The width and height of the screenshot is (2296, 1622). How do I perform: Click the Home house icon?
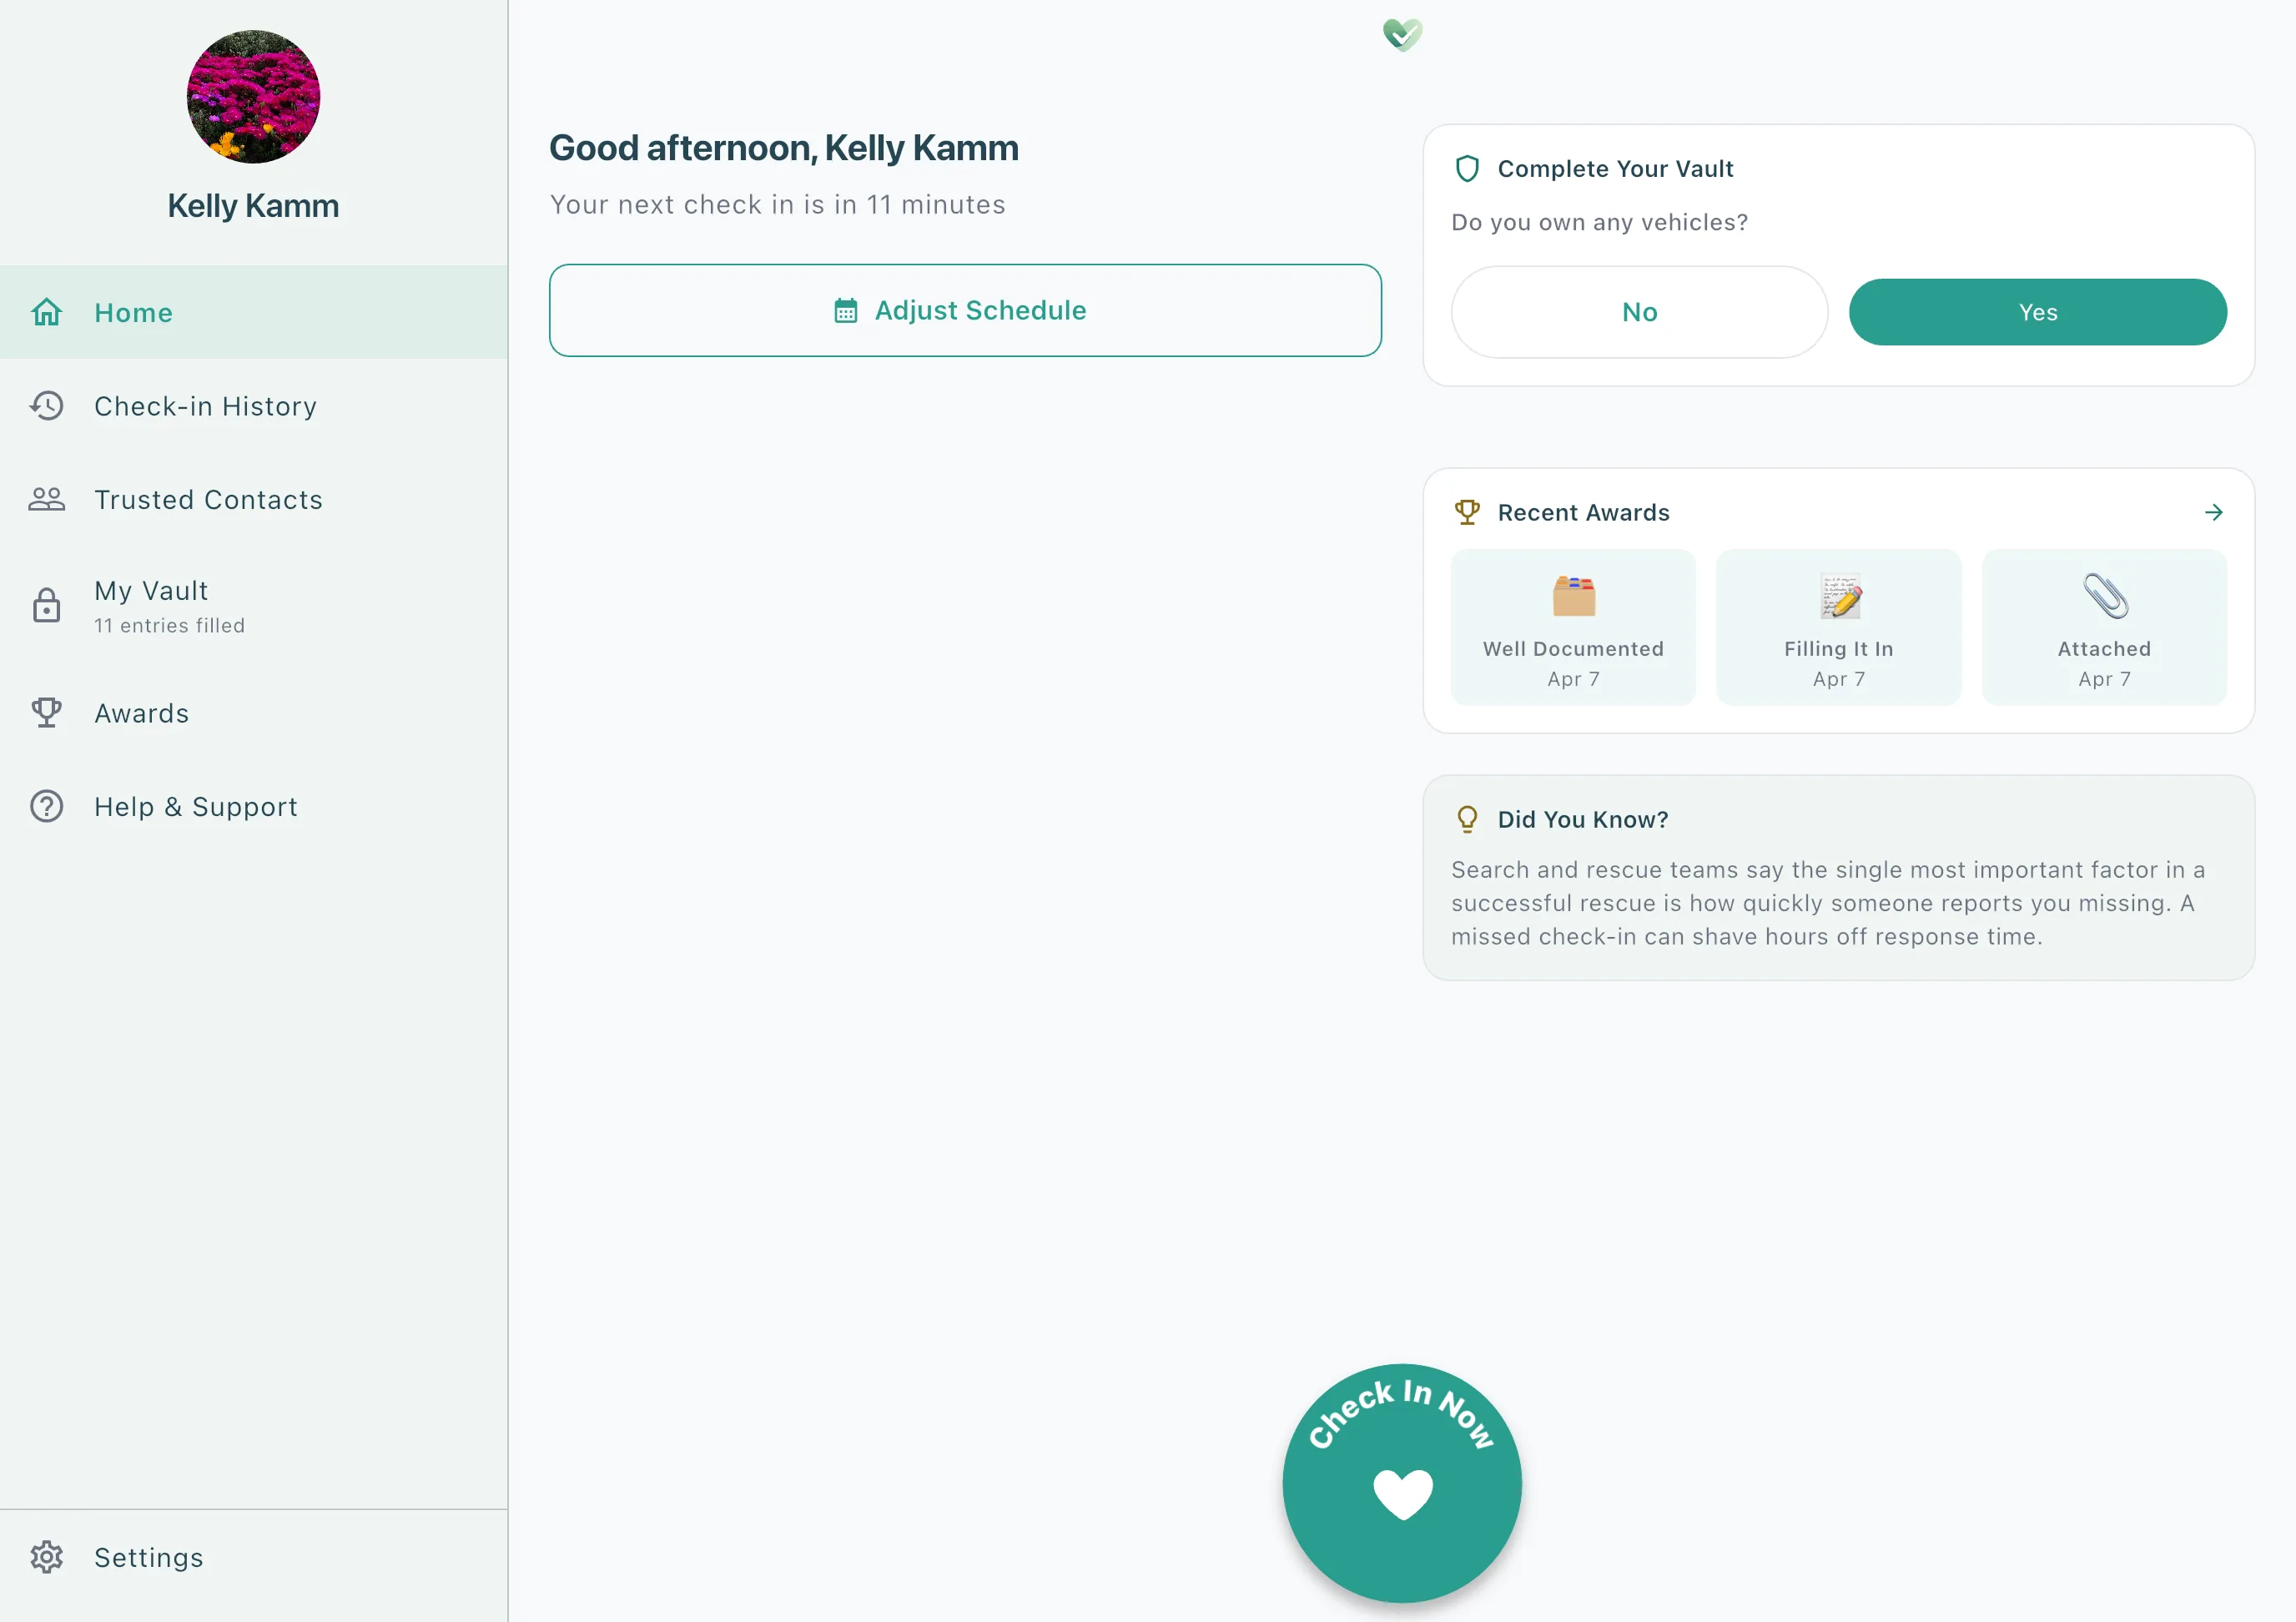pos(46,312)
